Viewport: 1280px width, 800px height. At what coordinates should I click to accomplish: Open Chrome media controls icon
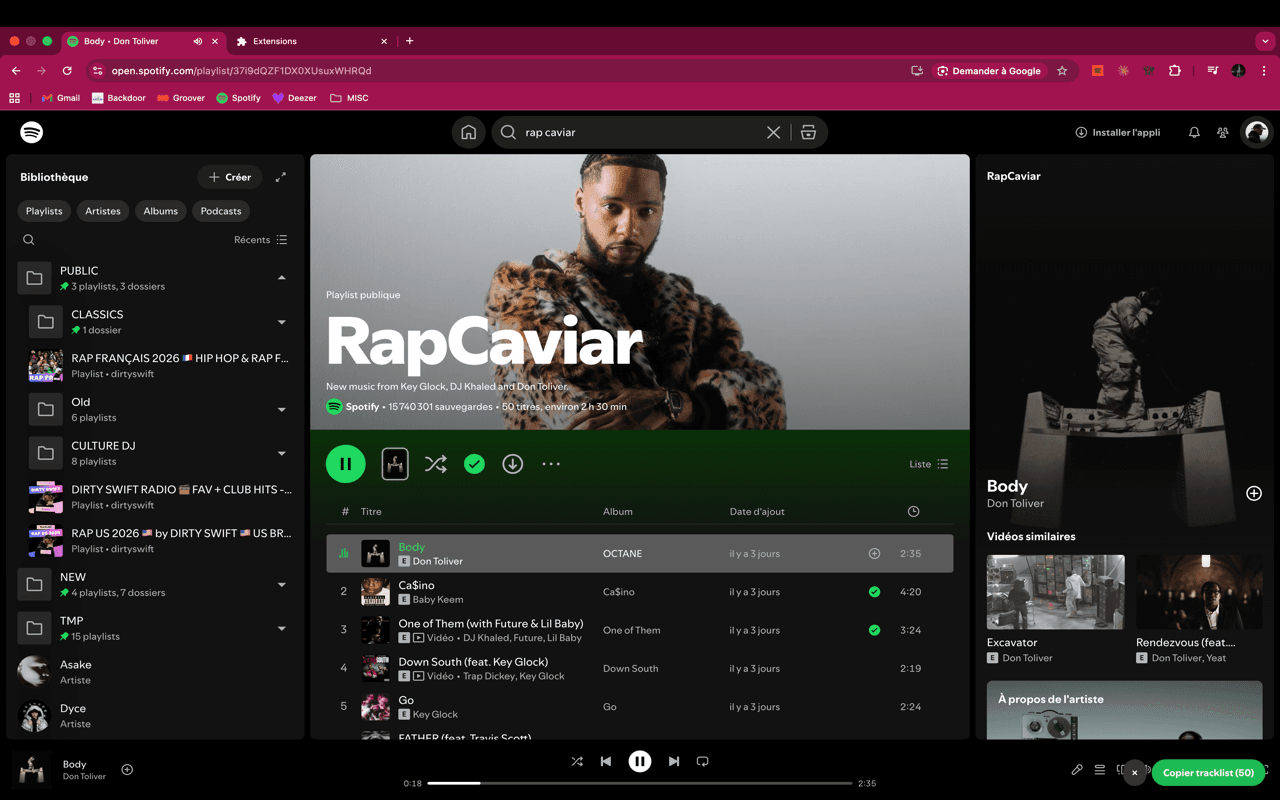tap(1212, 71)
